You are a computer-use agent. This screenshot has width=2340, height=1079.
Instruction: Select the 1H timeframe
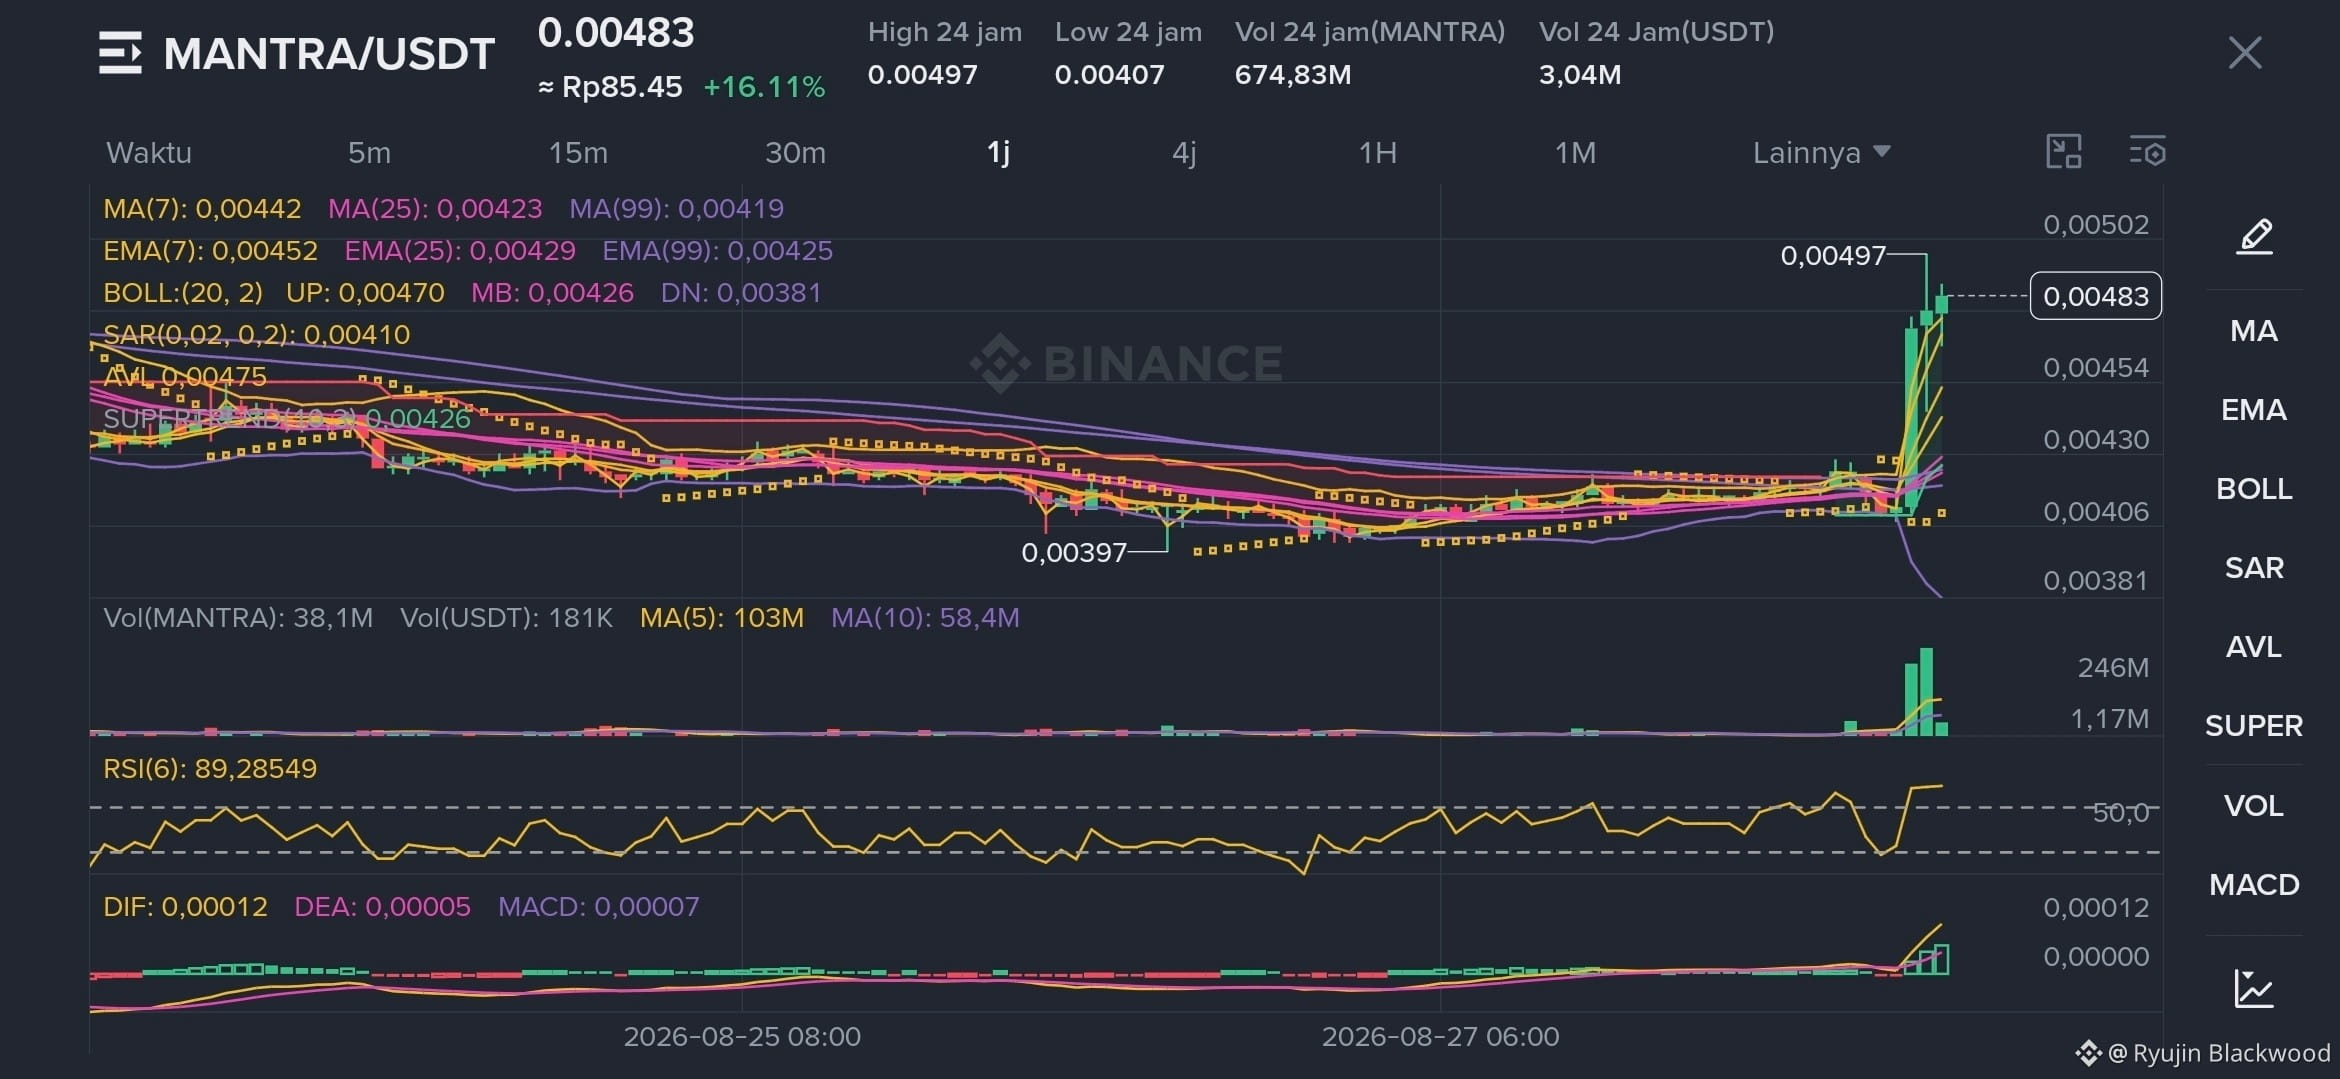point(1377,153)
